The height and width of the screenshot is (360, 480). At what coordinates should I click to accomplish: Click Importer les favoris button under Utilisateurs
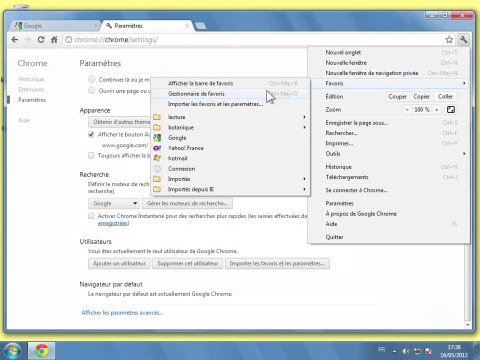click(277, 264)
